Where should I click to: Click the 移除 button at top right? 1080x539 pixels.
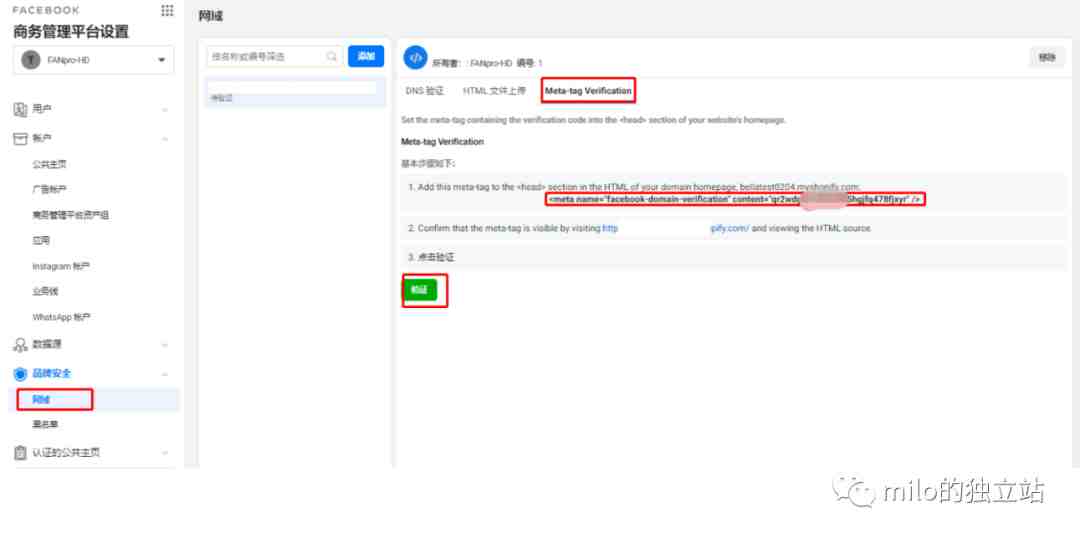1047,58
